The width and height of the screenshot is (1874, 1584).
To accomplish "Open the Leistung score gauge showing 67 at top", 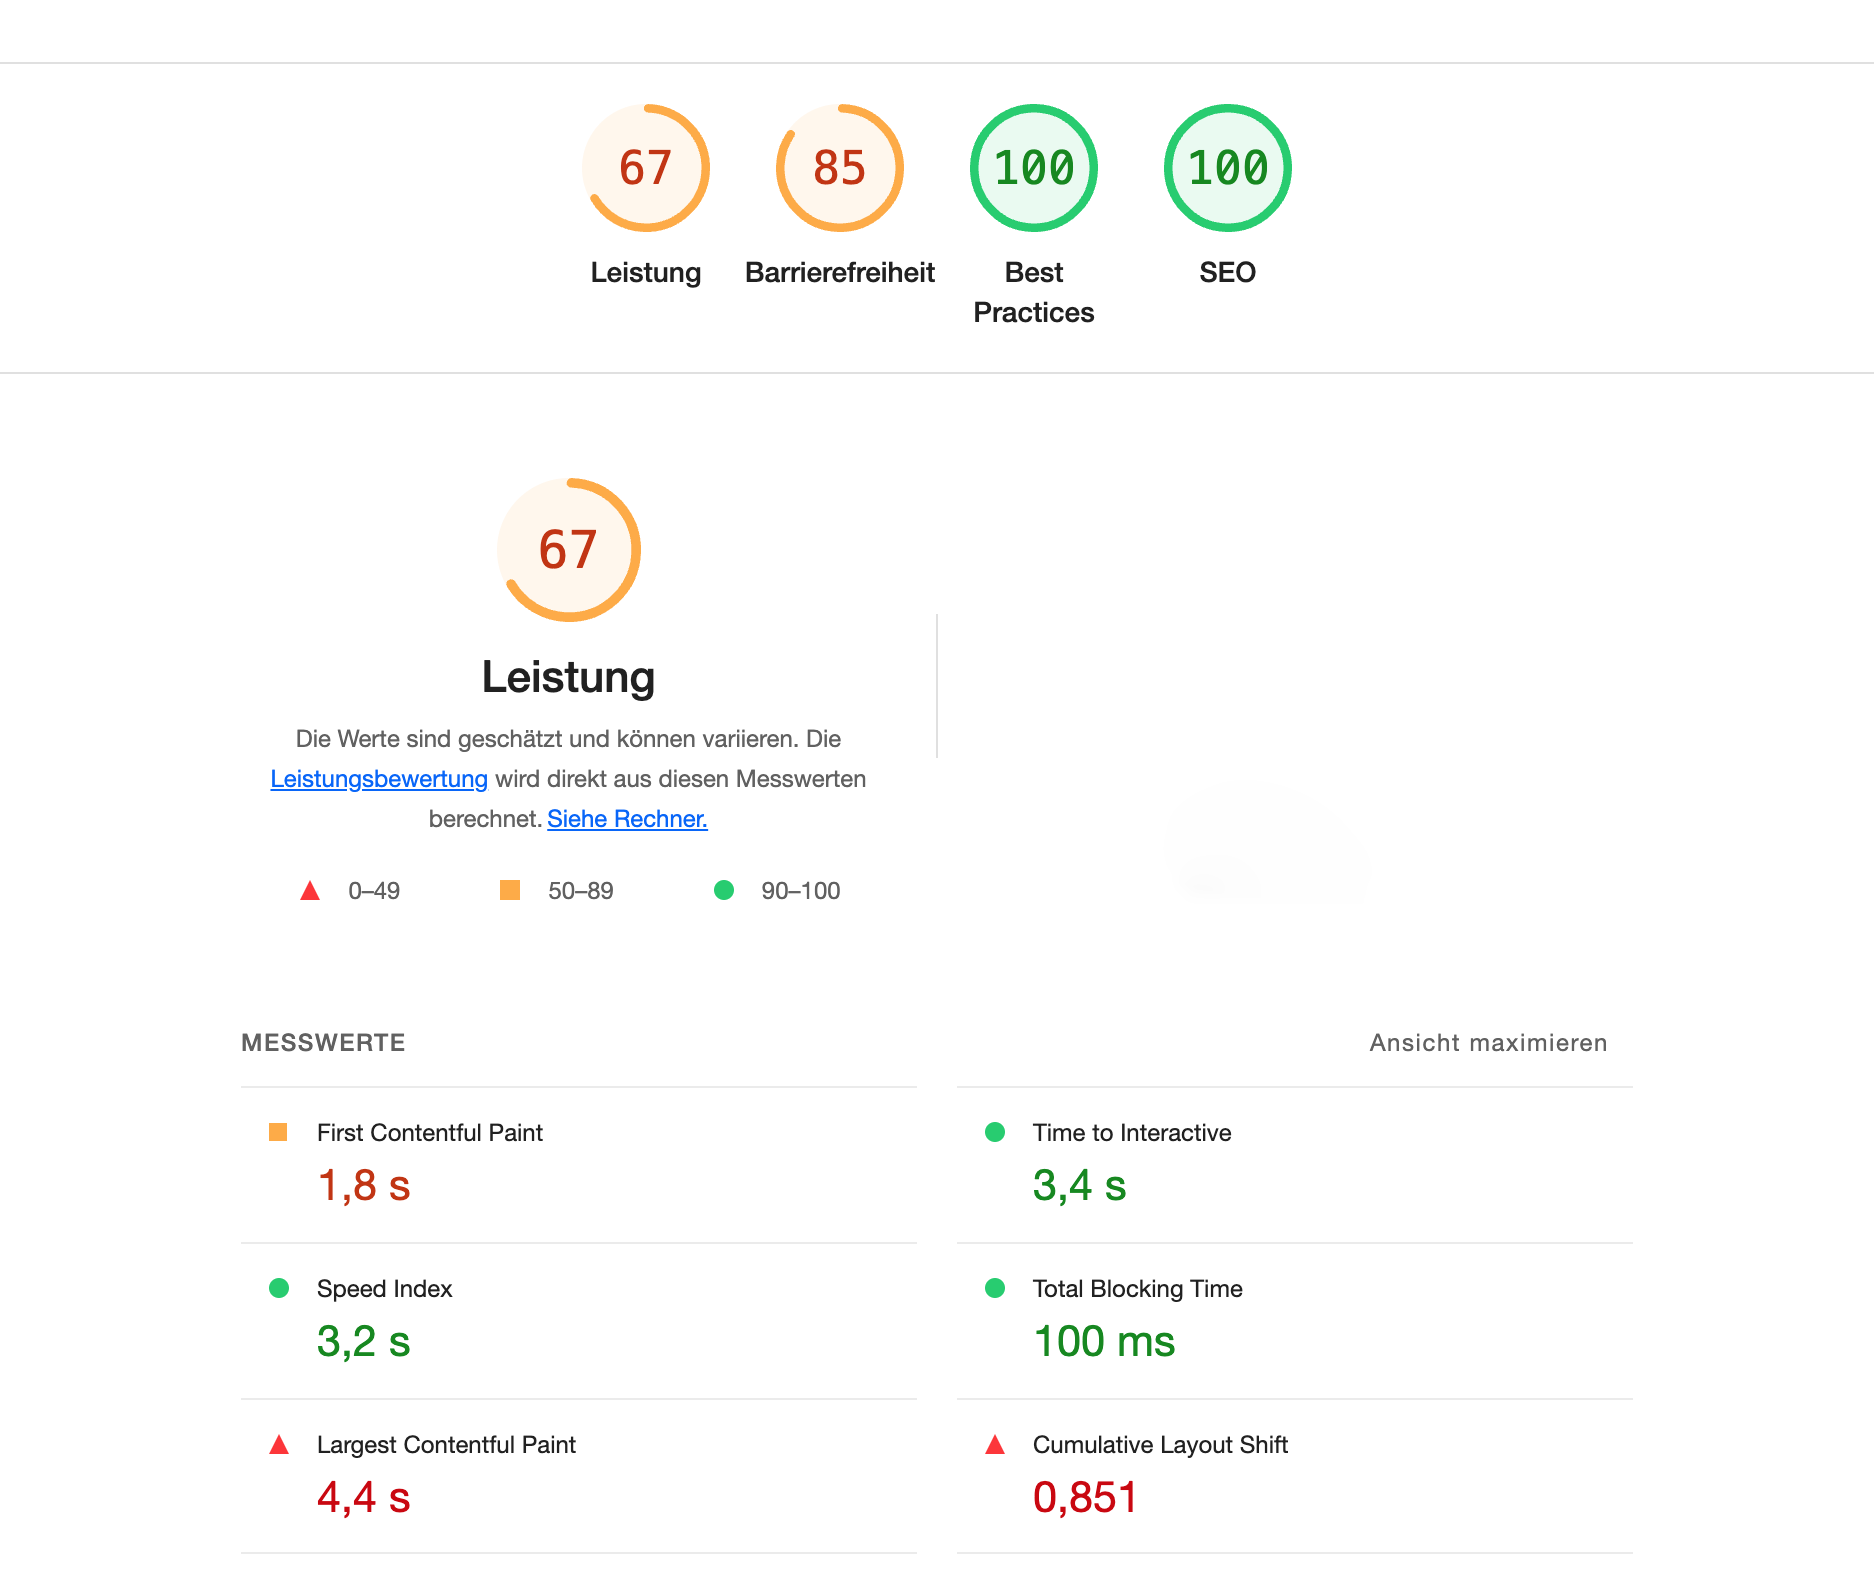I will pos(646,168).
